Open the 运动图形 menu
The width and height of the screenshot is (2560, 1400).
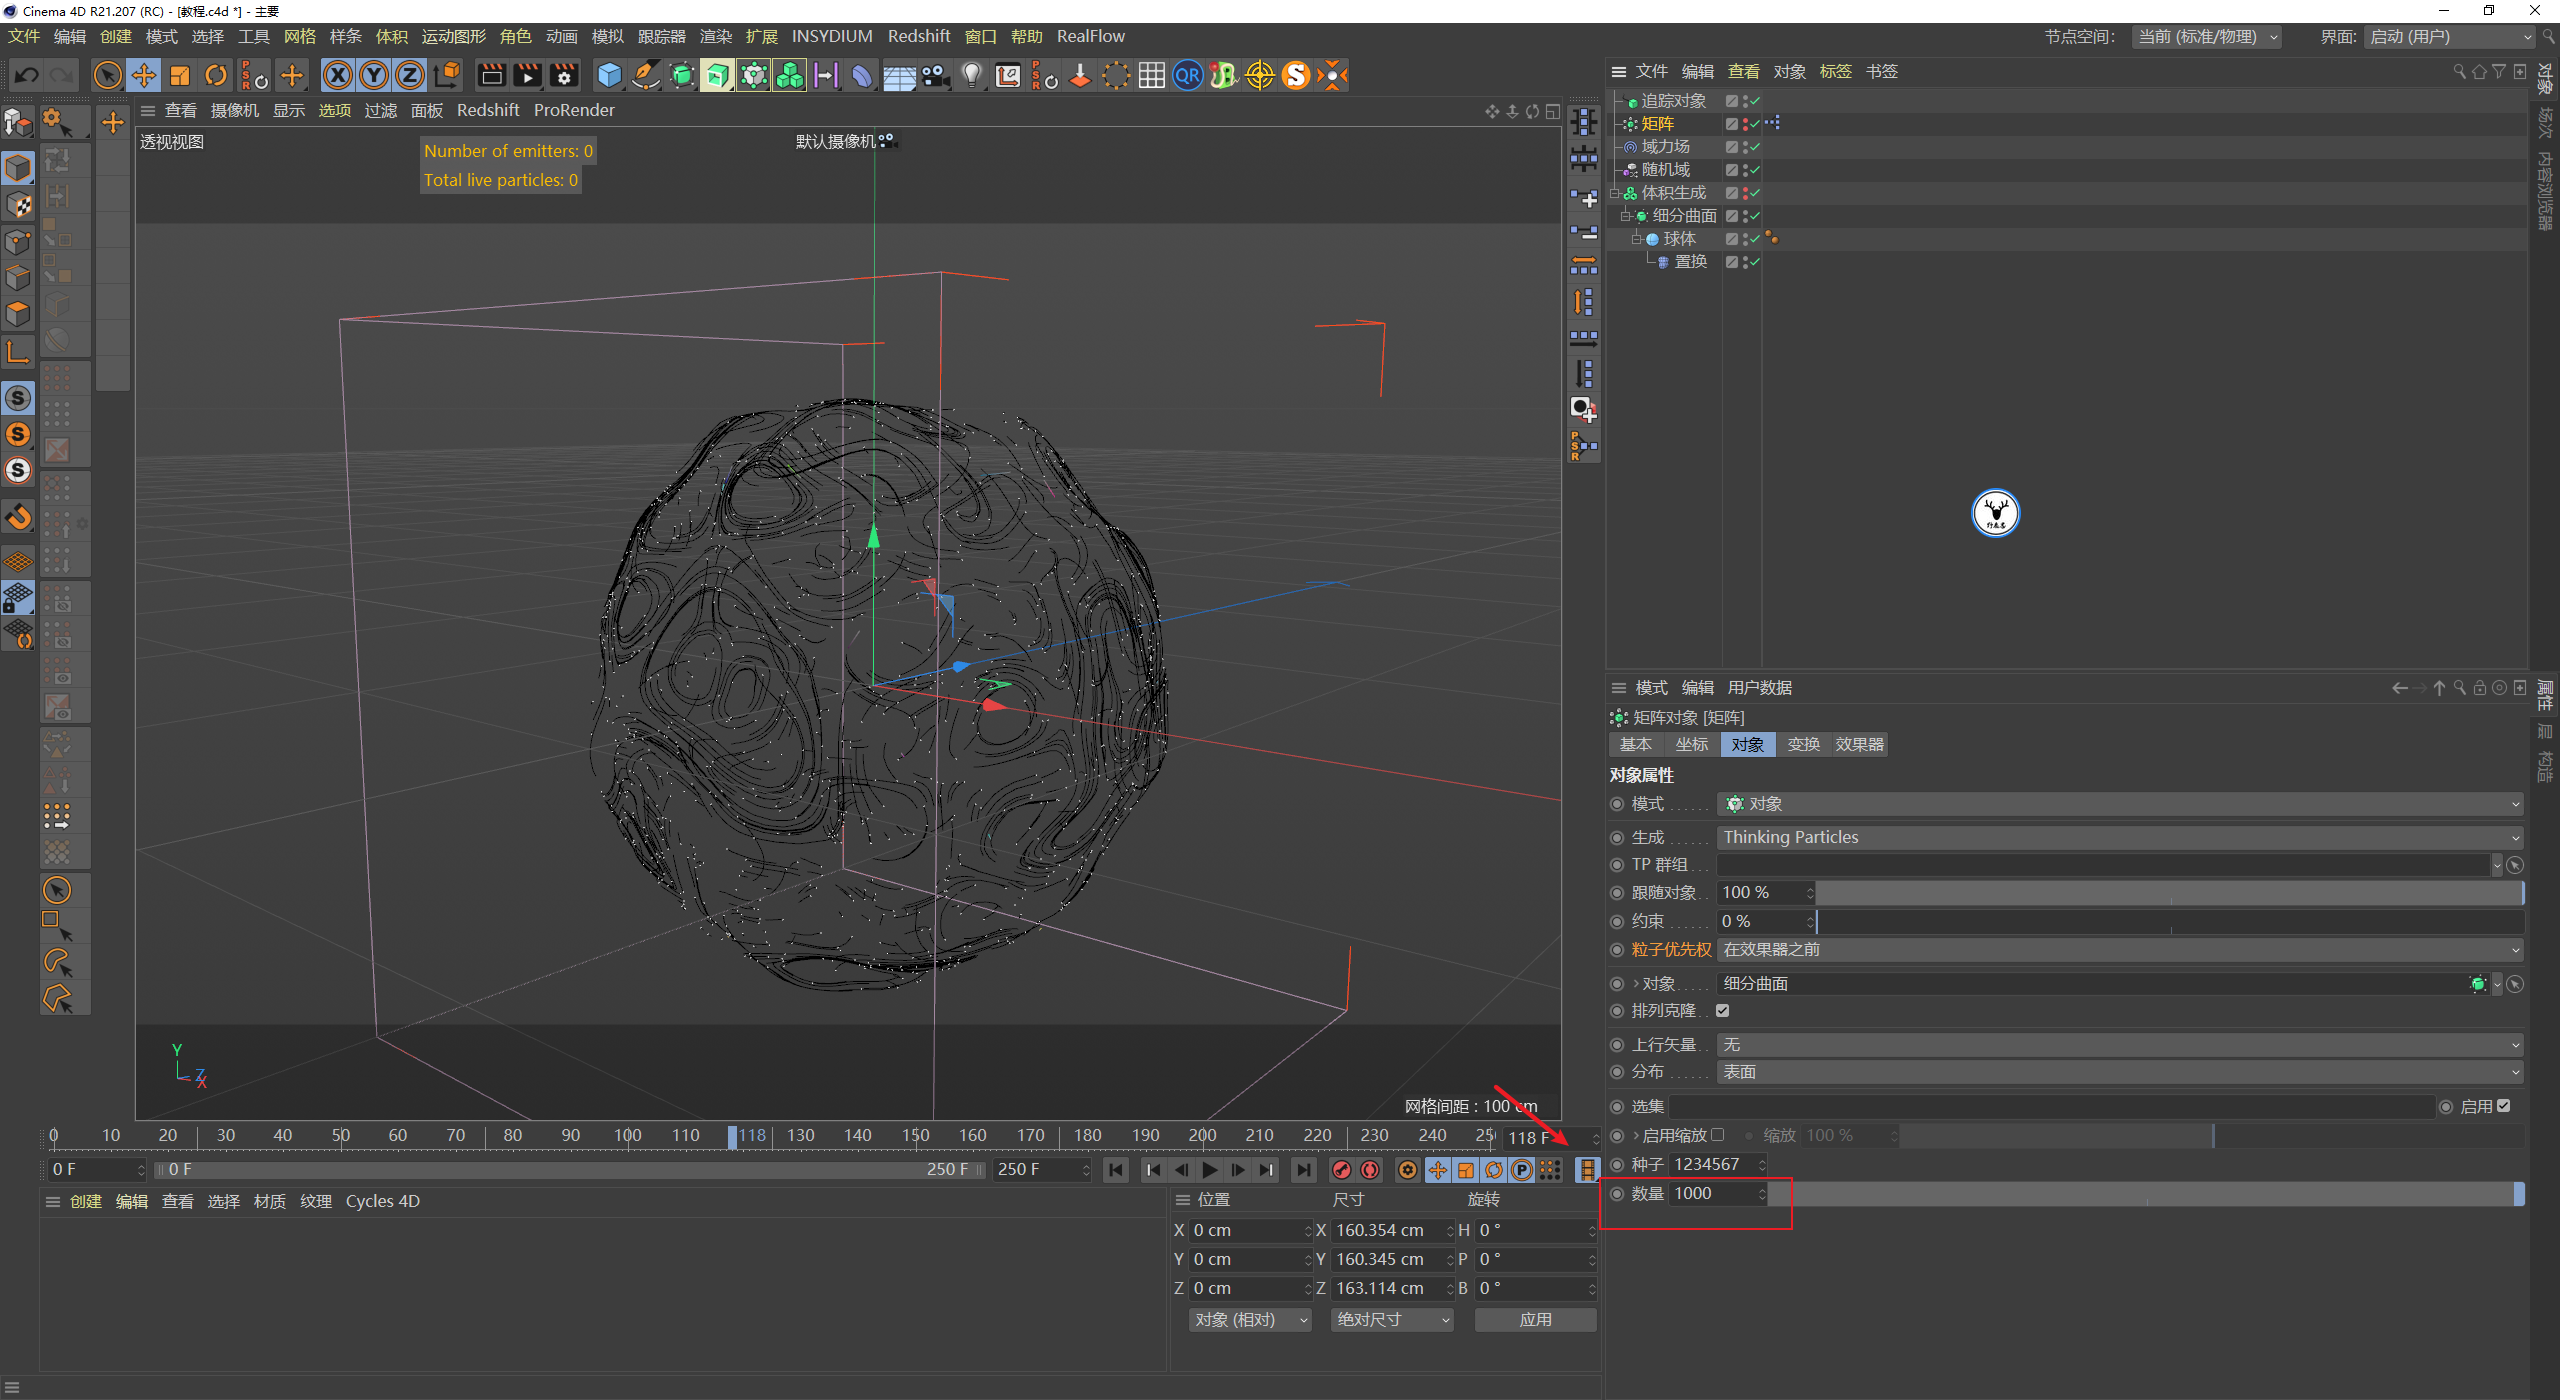click(x=453, y=36)
